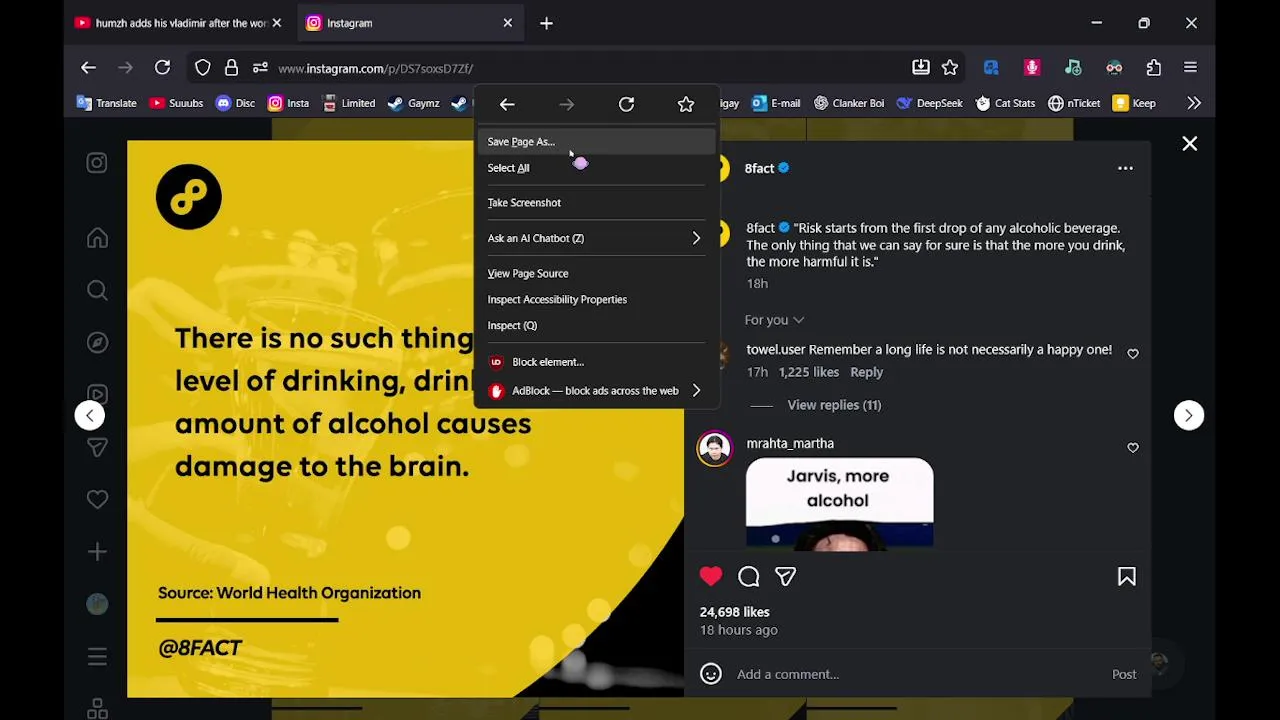Click context menu Bookmark star

pyautogui.click(x=686, y=104)
